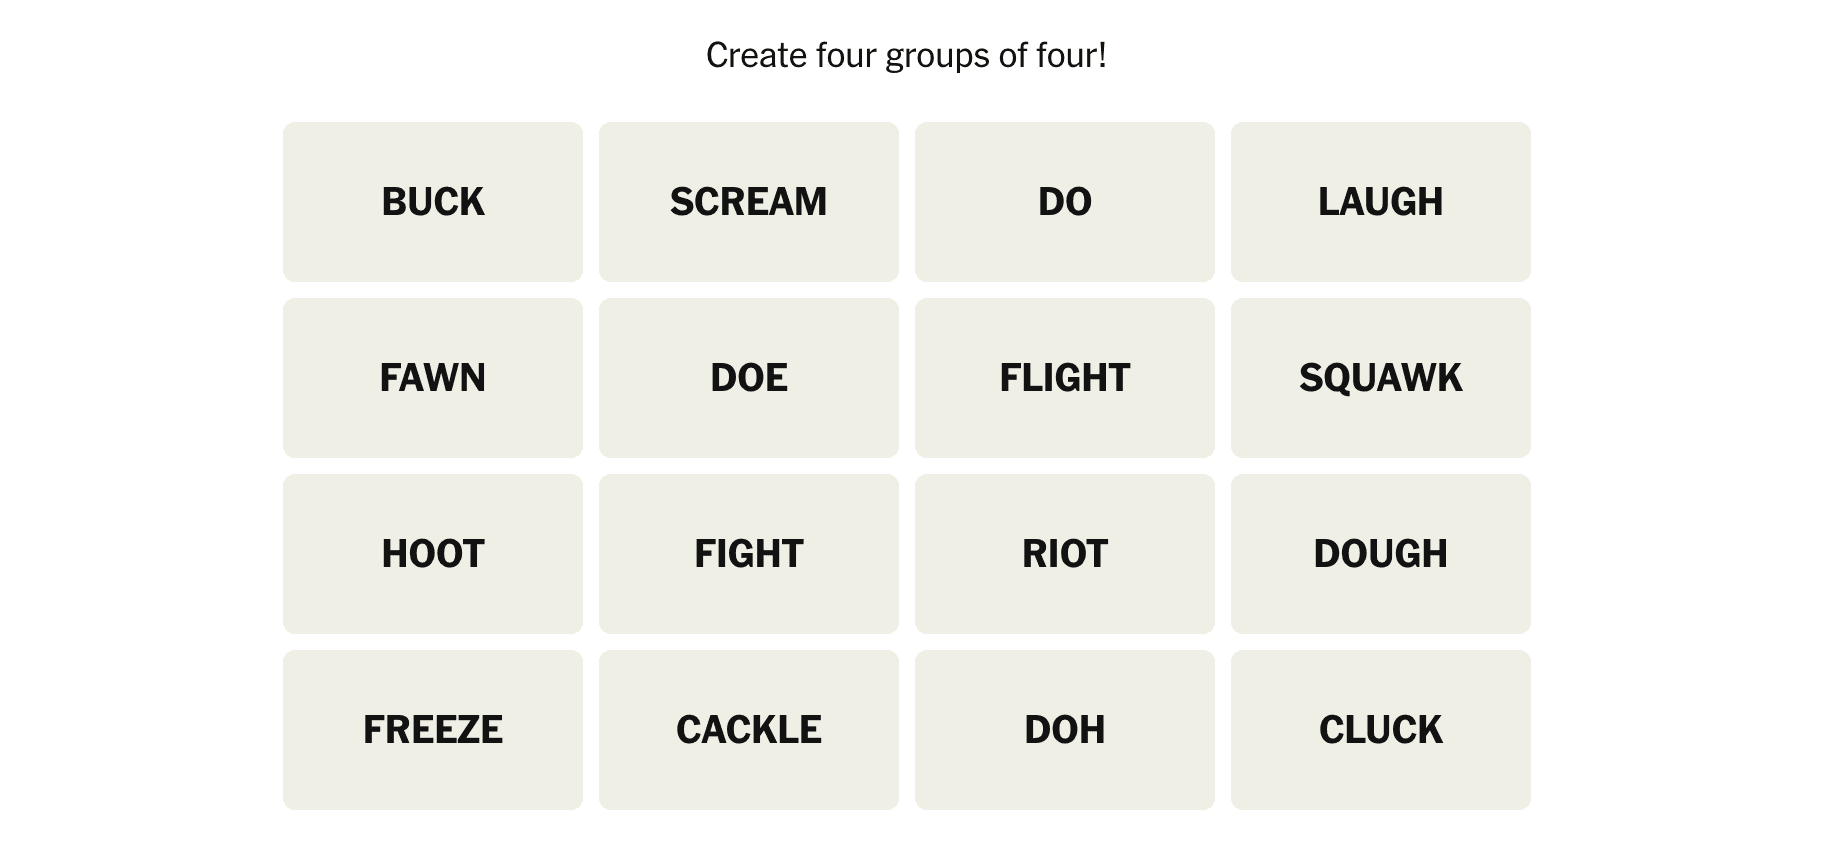Pick the RIOT tile

pos(1064,554)
